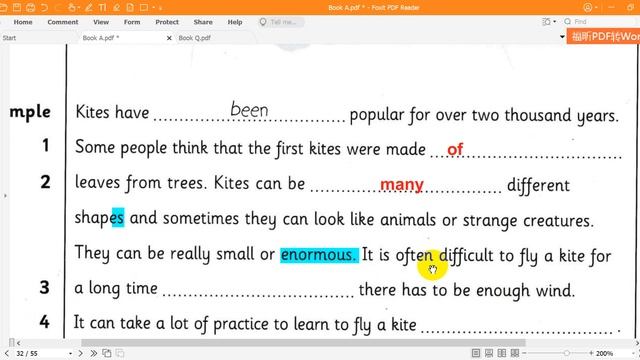Open the user account icon in title bar
The height and width of the screenshot is (360, 640).
click(x=588, y=7)
